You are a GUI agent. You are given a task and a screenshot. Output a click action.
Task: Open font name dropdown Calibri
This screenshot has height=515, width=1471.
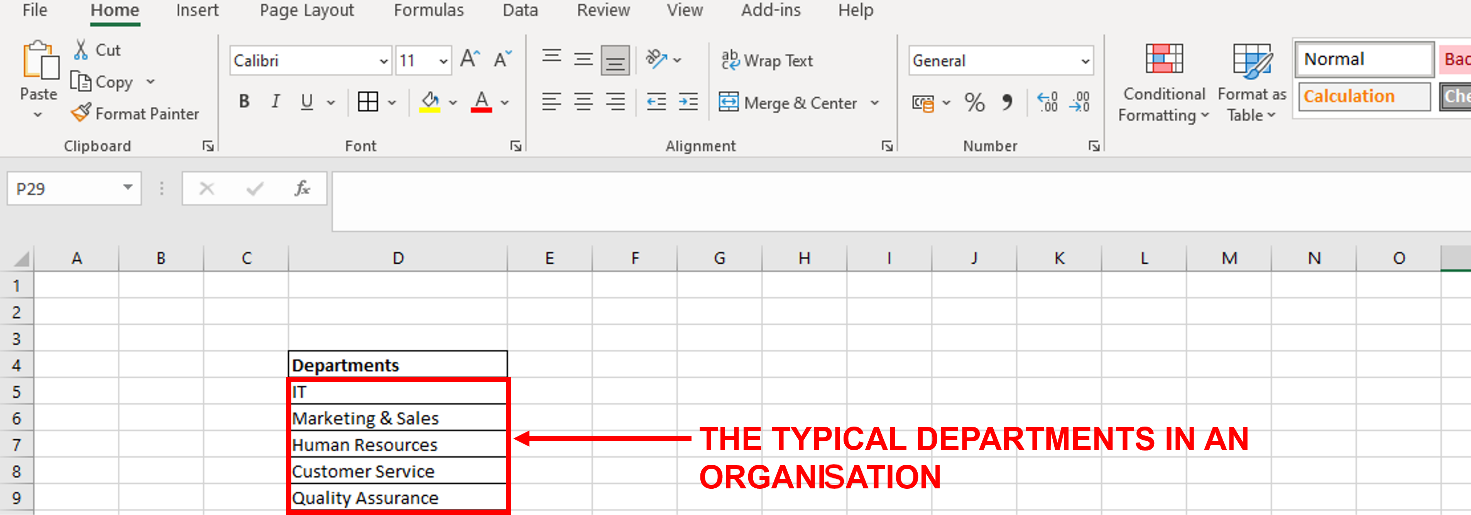[384, 61]
